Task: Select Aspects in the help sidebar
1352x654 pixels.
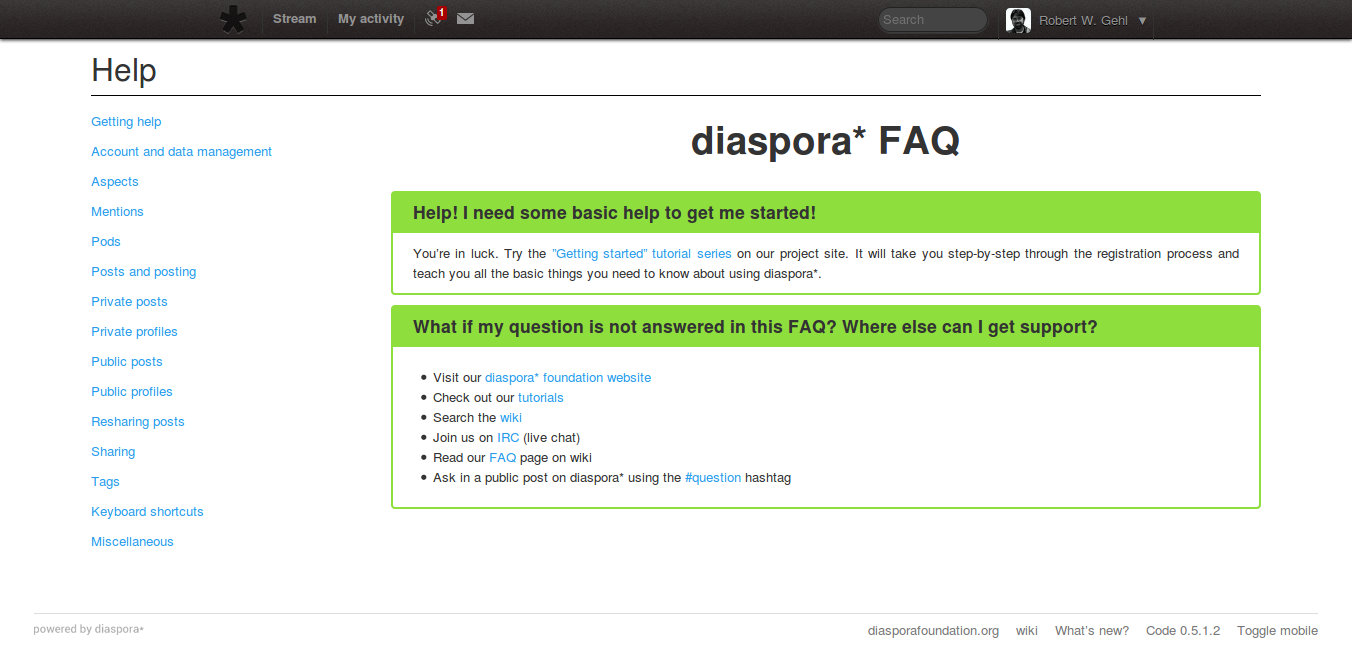Action: tap(115, 182)
